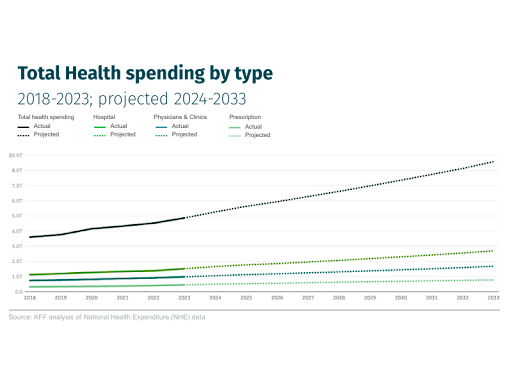Click the Hospital 'Projected' legend label

click(123, 134)
